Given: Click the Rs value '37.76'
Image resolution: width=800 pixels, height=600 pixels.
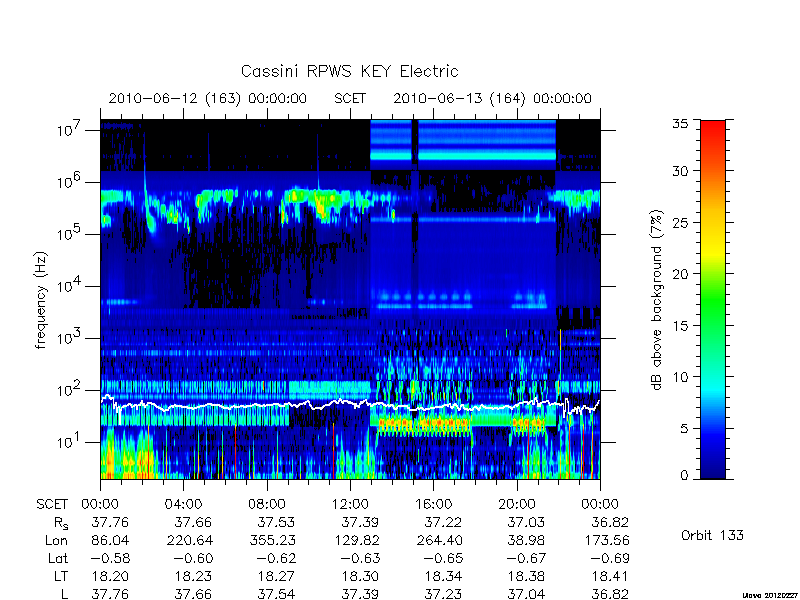Looking at the screenshot, I should (x=110, y=522).
